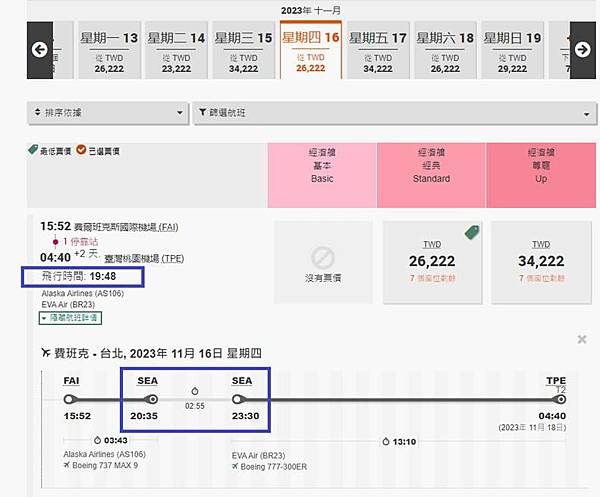This screenshot has height=497, width=600.
Task: Click the Economy Basic column header
Action: [x=322, y=175]
